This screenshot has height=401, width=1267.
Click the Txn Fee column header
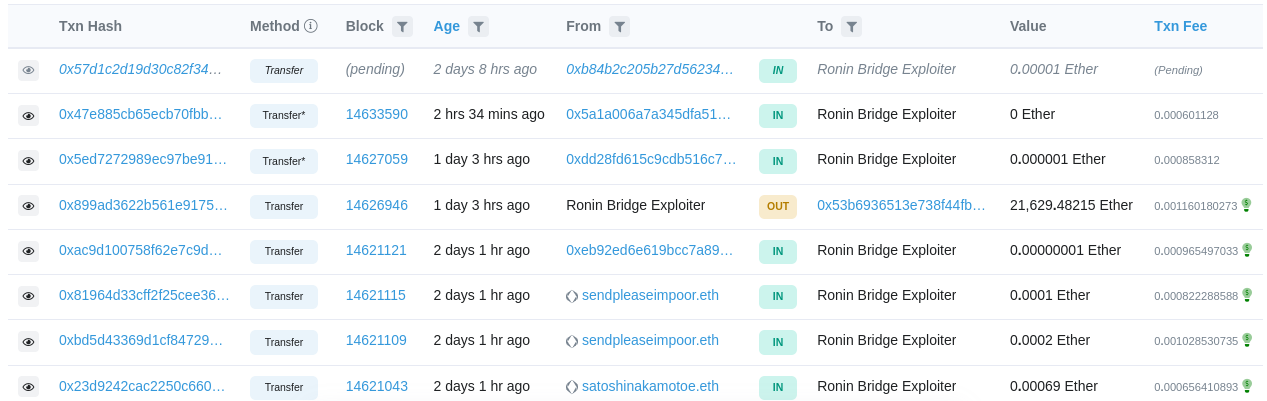click(1180, 26)
